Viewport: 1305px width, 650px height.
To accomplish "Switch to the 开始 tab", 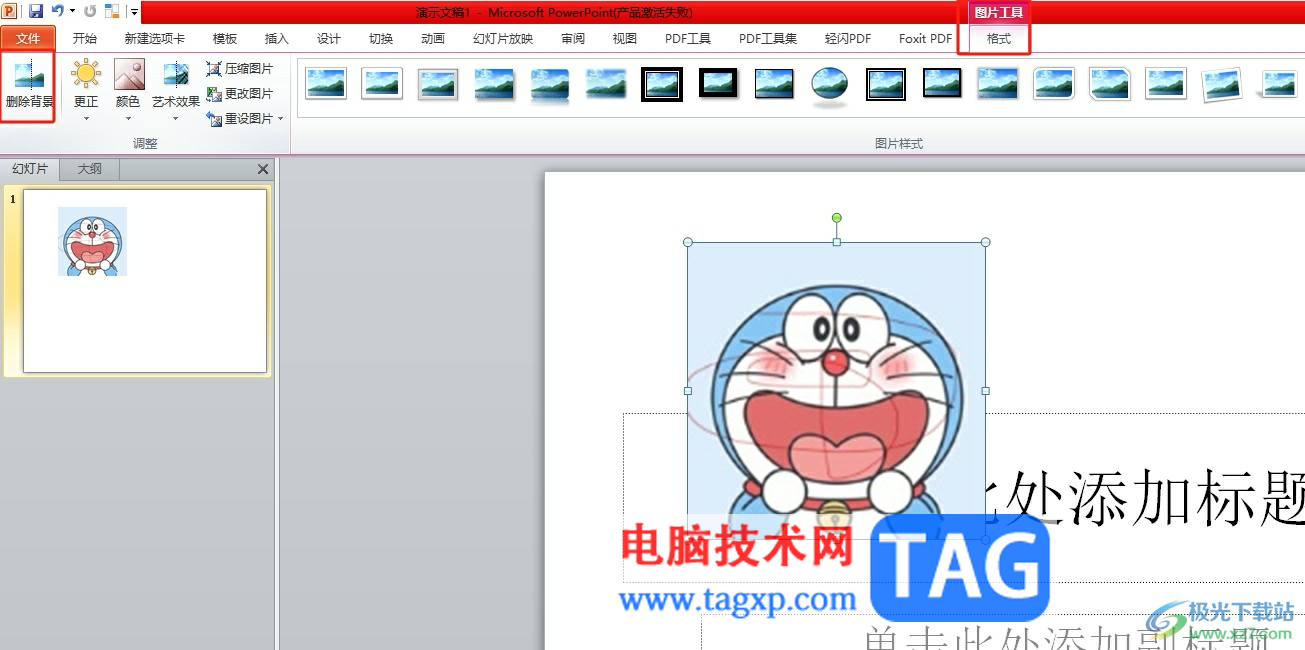I will coord(85,39).
